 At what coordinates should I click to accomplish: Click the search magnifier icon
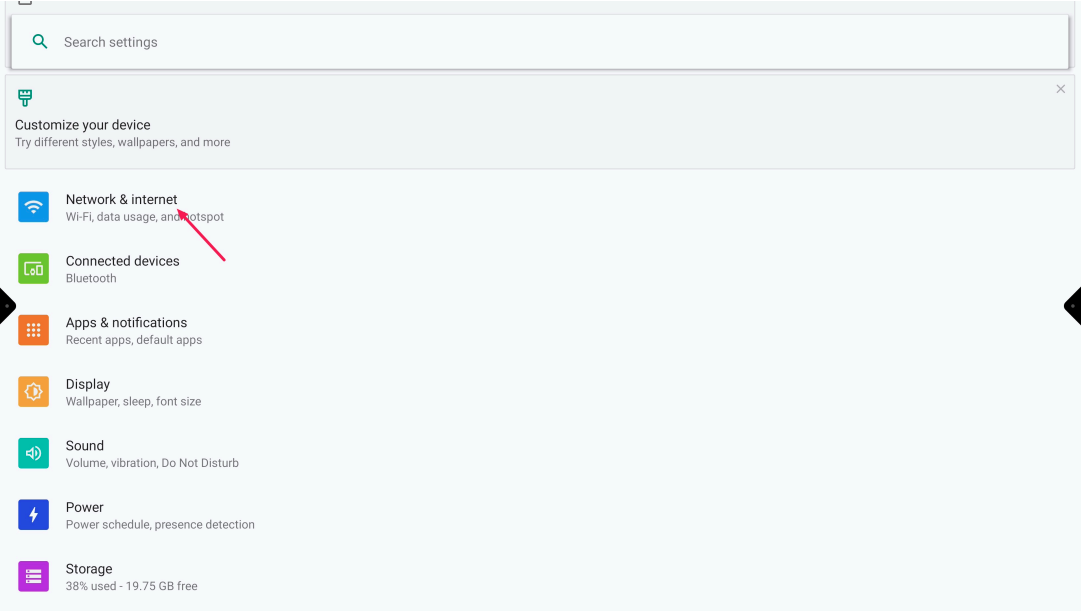(40, 42)
